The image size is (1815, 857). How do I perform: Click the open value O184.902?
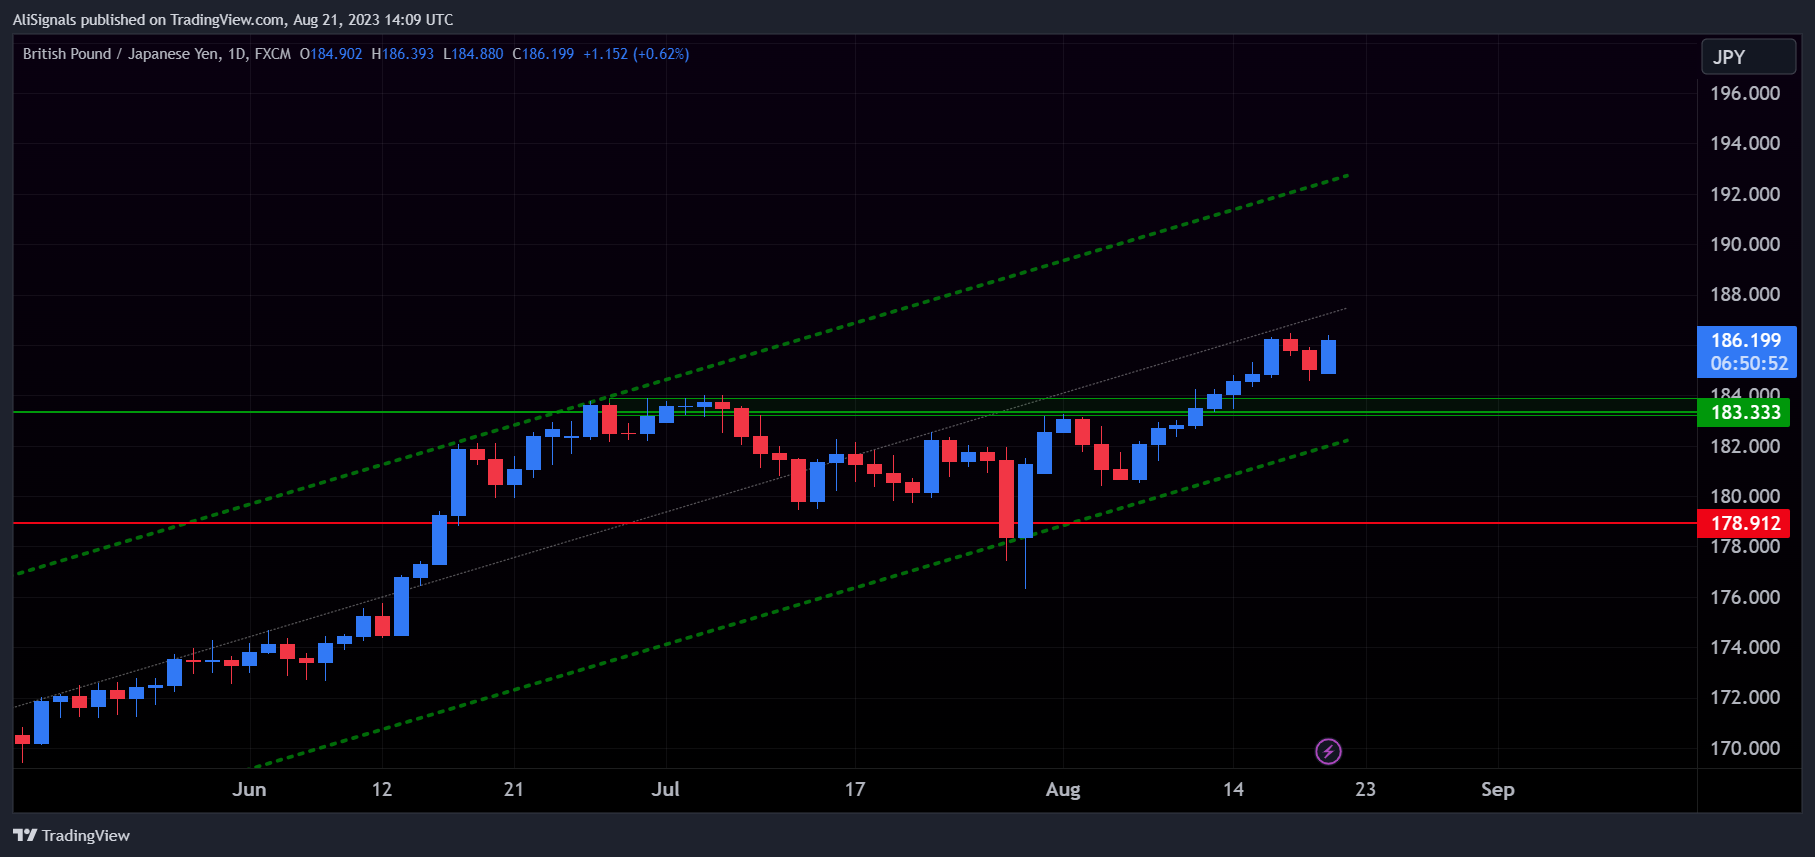[331, 54]
